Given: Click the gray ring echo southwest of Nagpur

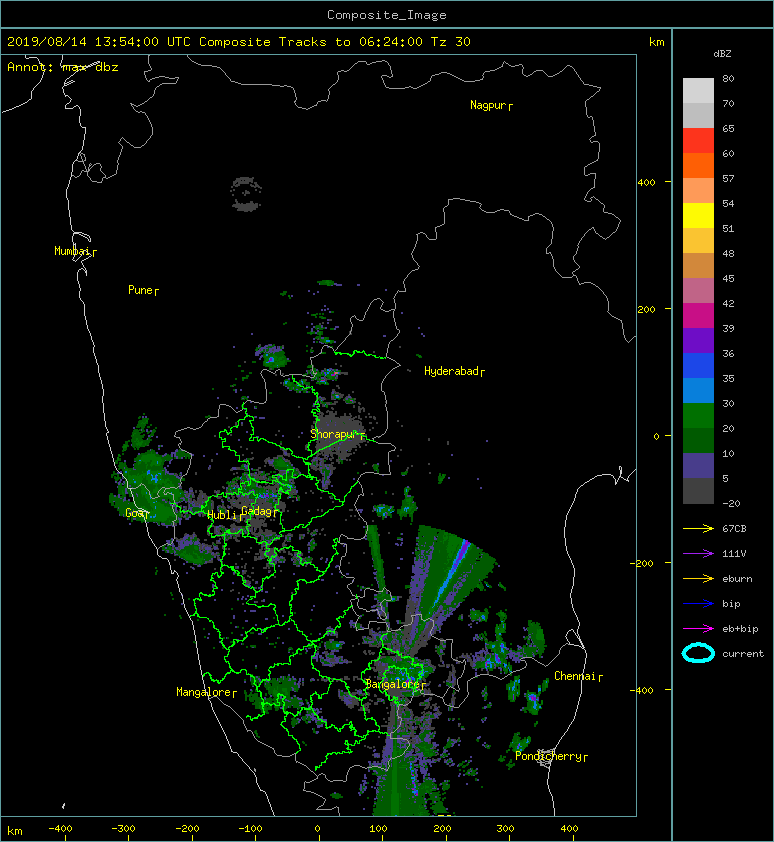Looking at the screenshot, I should [246, 194].
